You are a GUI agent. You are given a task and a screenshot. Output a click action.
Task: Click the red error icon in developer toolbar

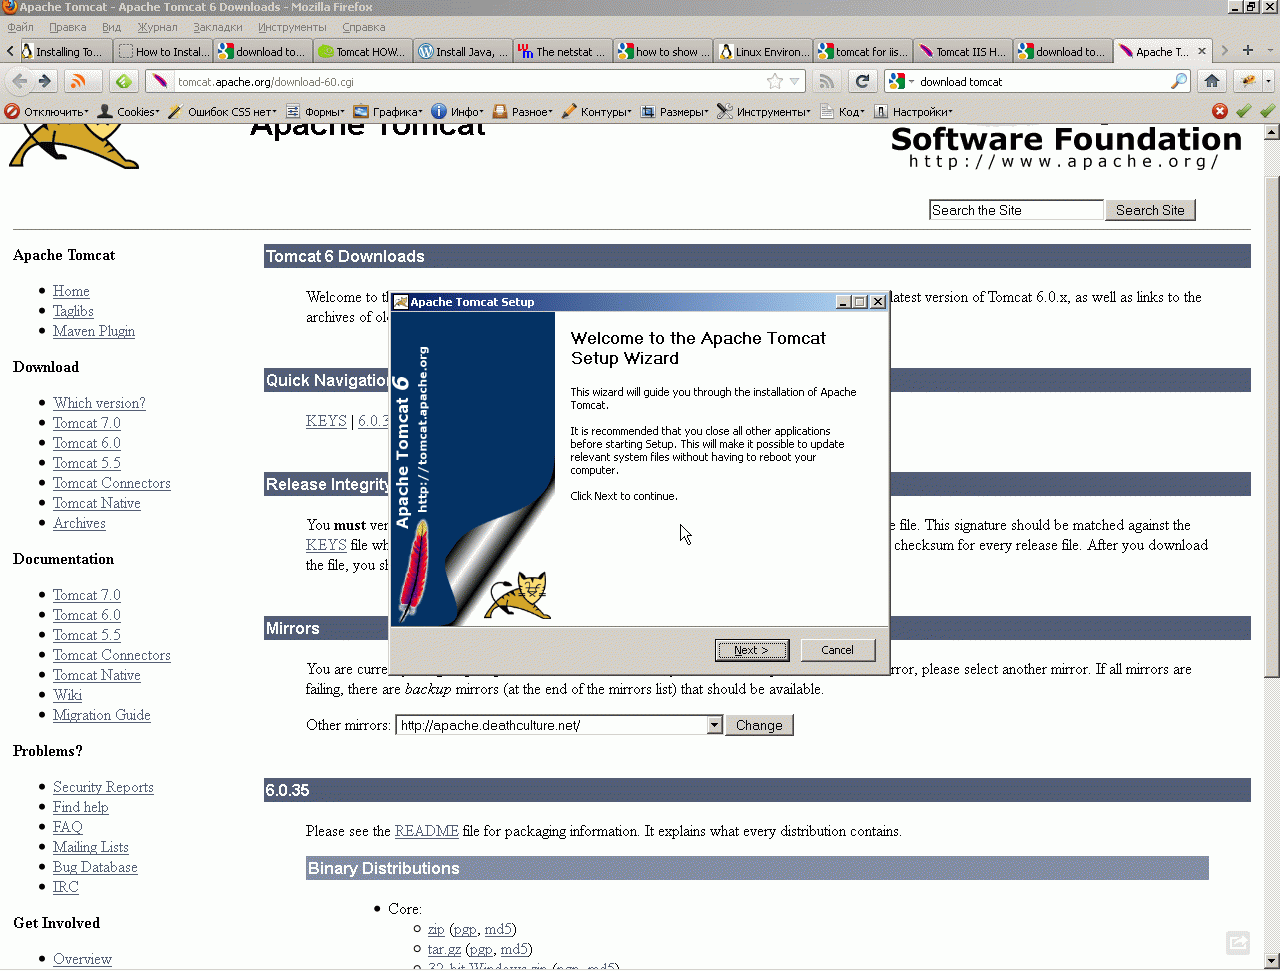(1220, 111)
